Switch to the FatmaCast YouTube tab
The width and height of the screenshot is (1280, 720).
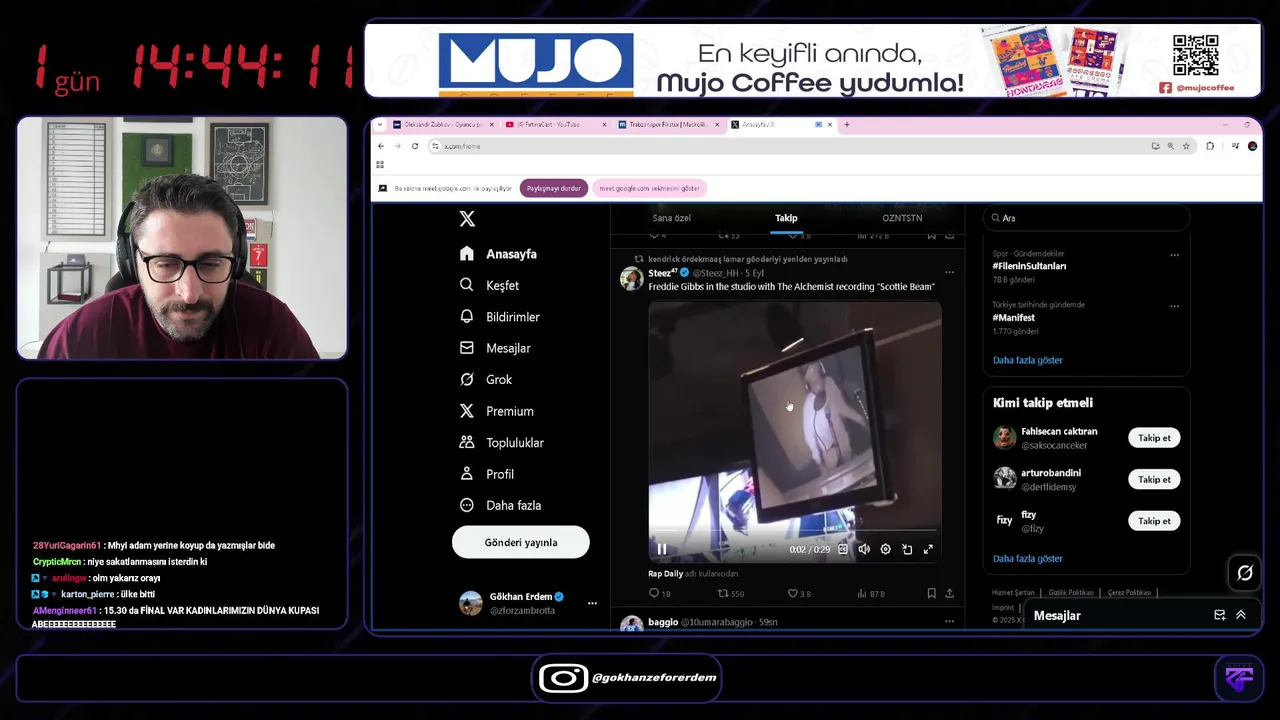pyautogui.click(x=555, y=125)
